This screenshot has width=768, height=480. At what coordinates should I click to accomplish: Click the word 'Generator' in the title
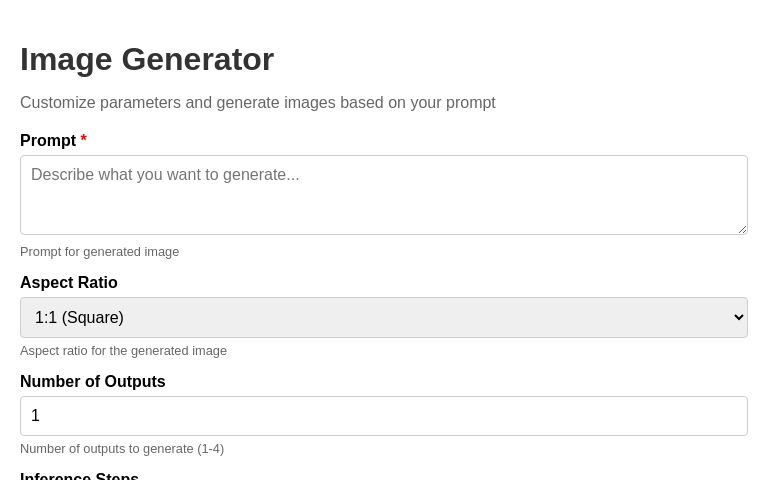[x=198, y=60]
